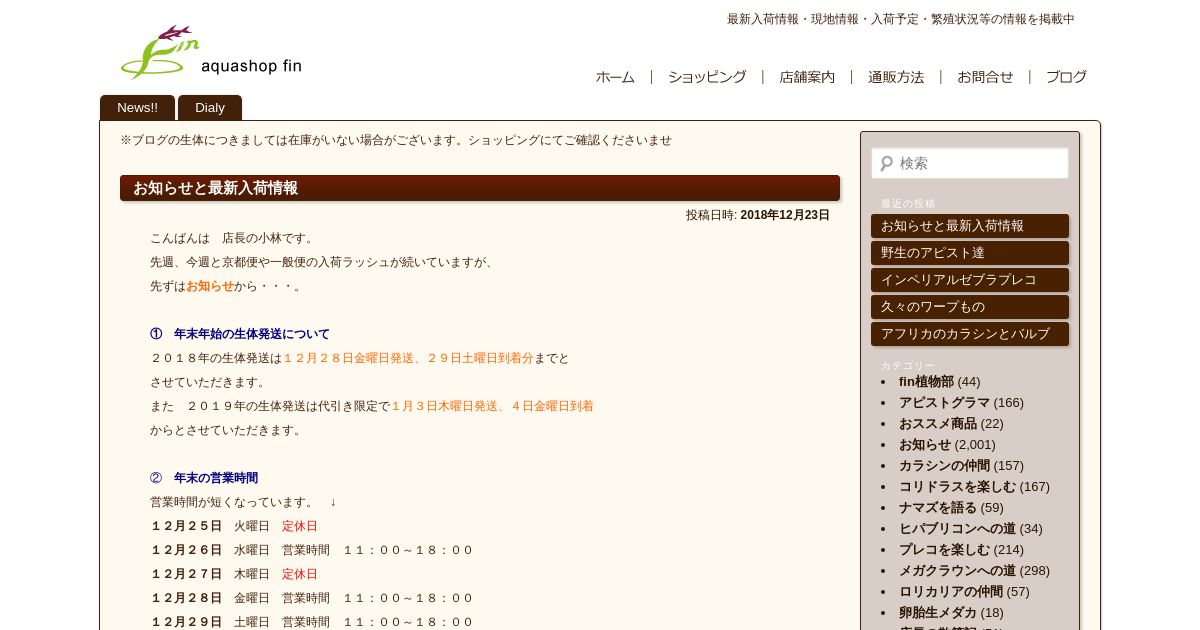Open the ショッピング menu item

(707, 77)
